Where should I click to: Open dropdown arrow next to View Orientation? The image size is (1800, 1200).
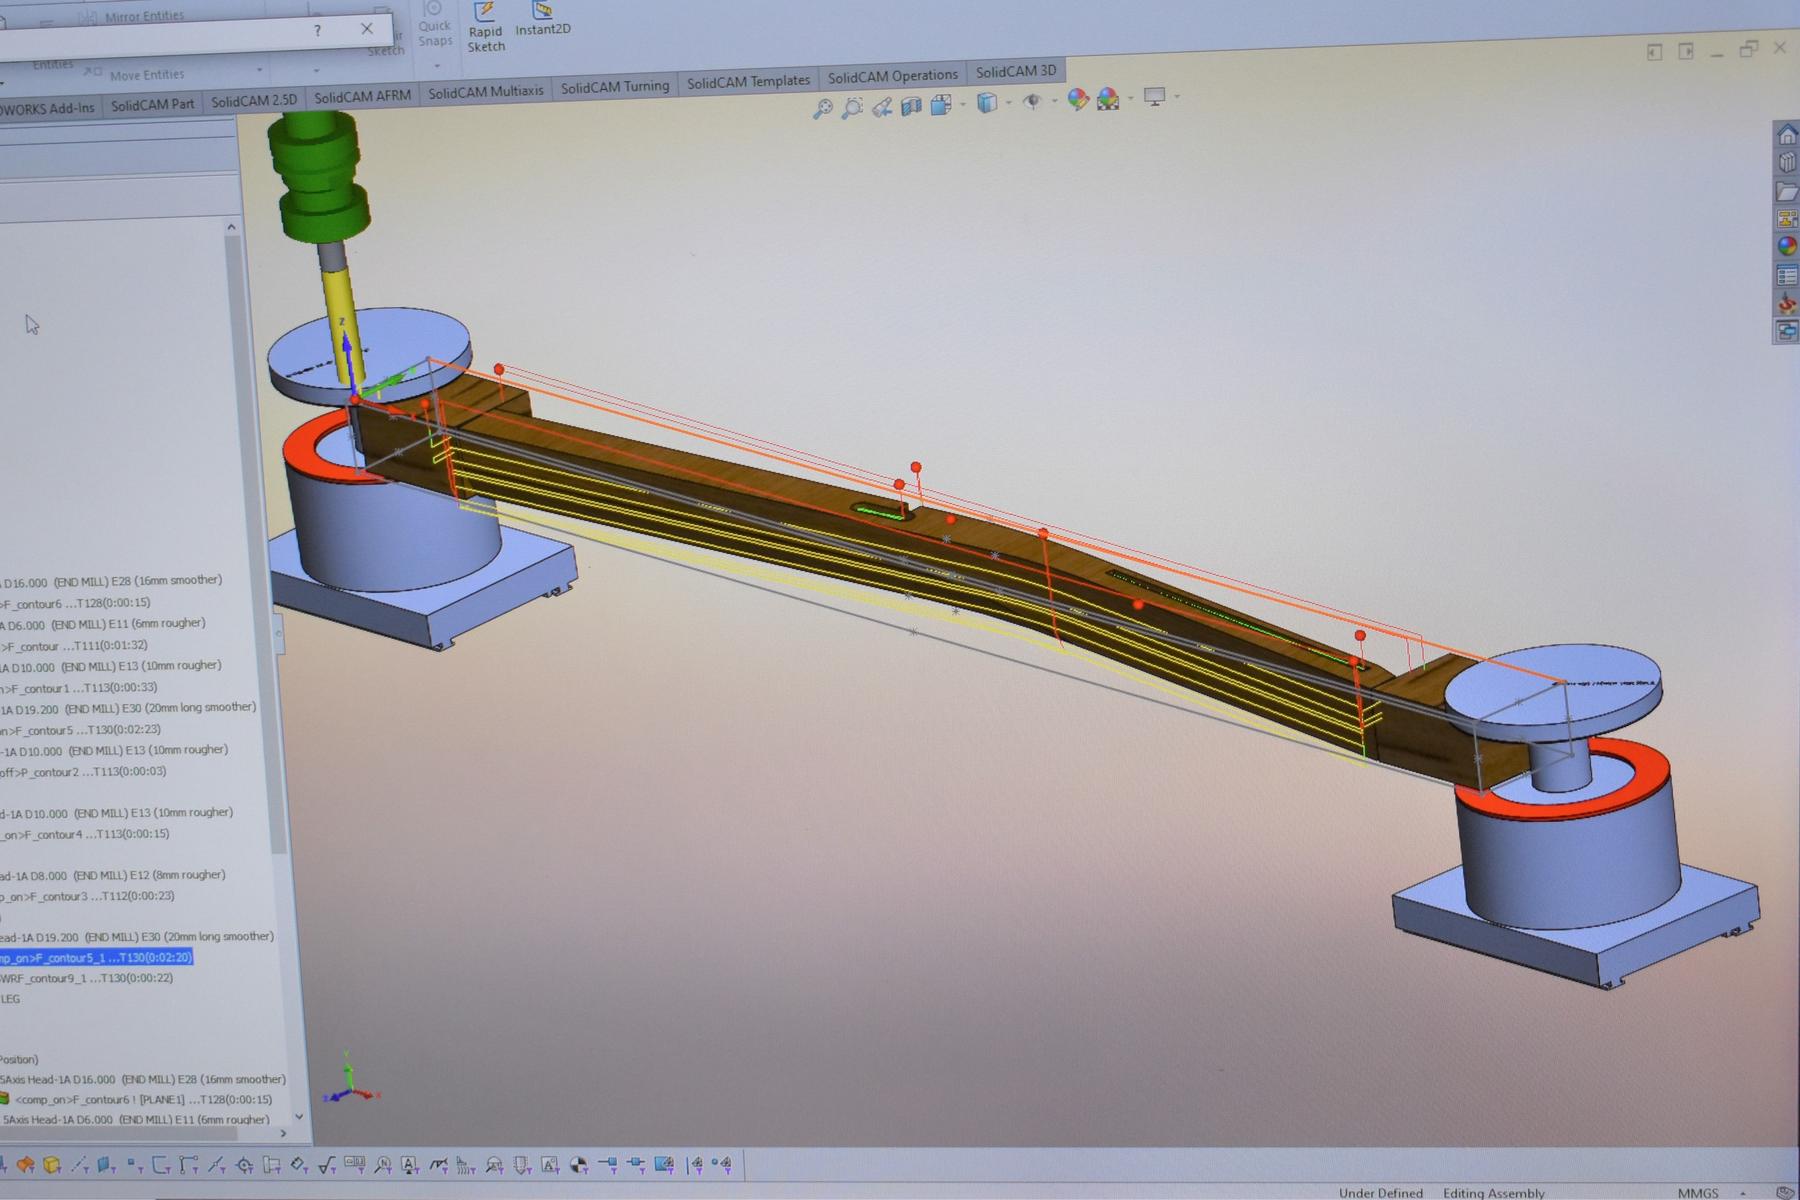(963, 104)
